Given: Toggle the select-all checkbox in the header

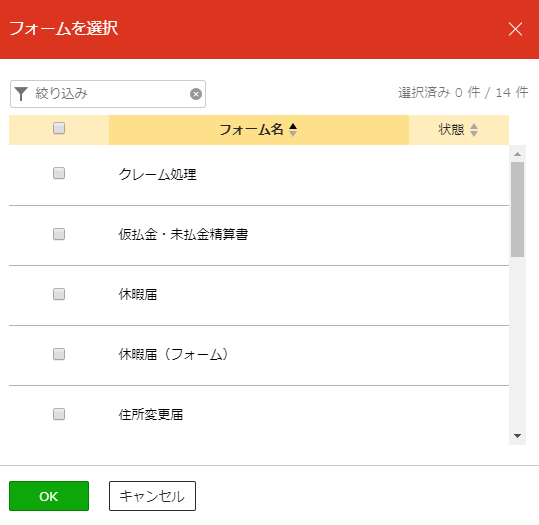Looking at the screenshot, I should pyautogui.click(x=59, y=128).
